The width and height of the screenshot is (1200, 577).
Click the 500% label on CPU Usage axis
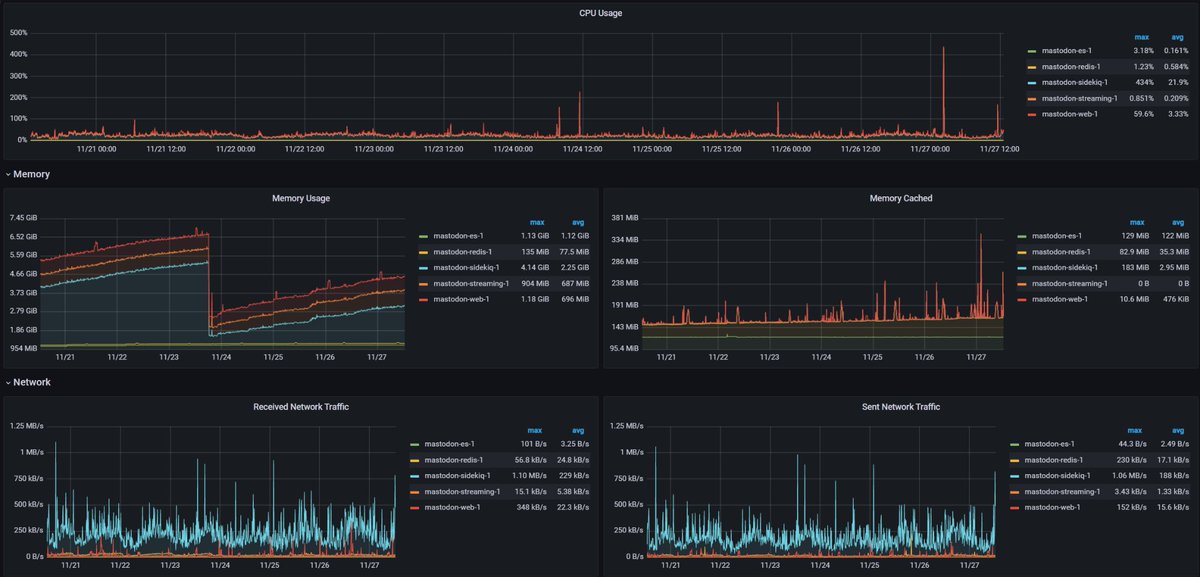coord(18,32)
